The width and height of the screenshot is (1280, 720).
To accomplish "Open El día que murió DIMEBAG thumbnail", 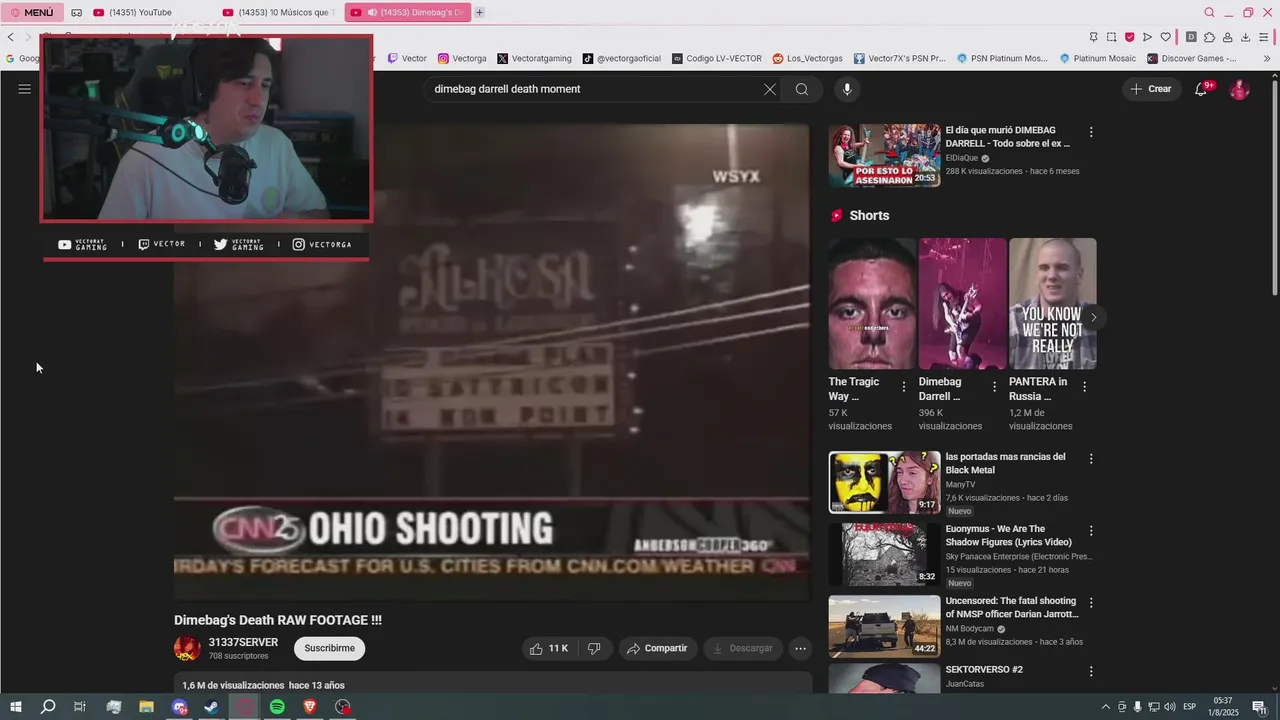I will 884,155.
